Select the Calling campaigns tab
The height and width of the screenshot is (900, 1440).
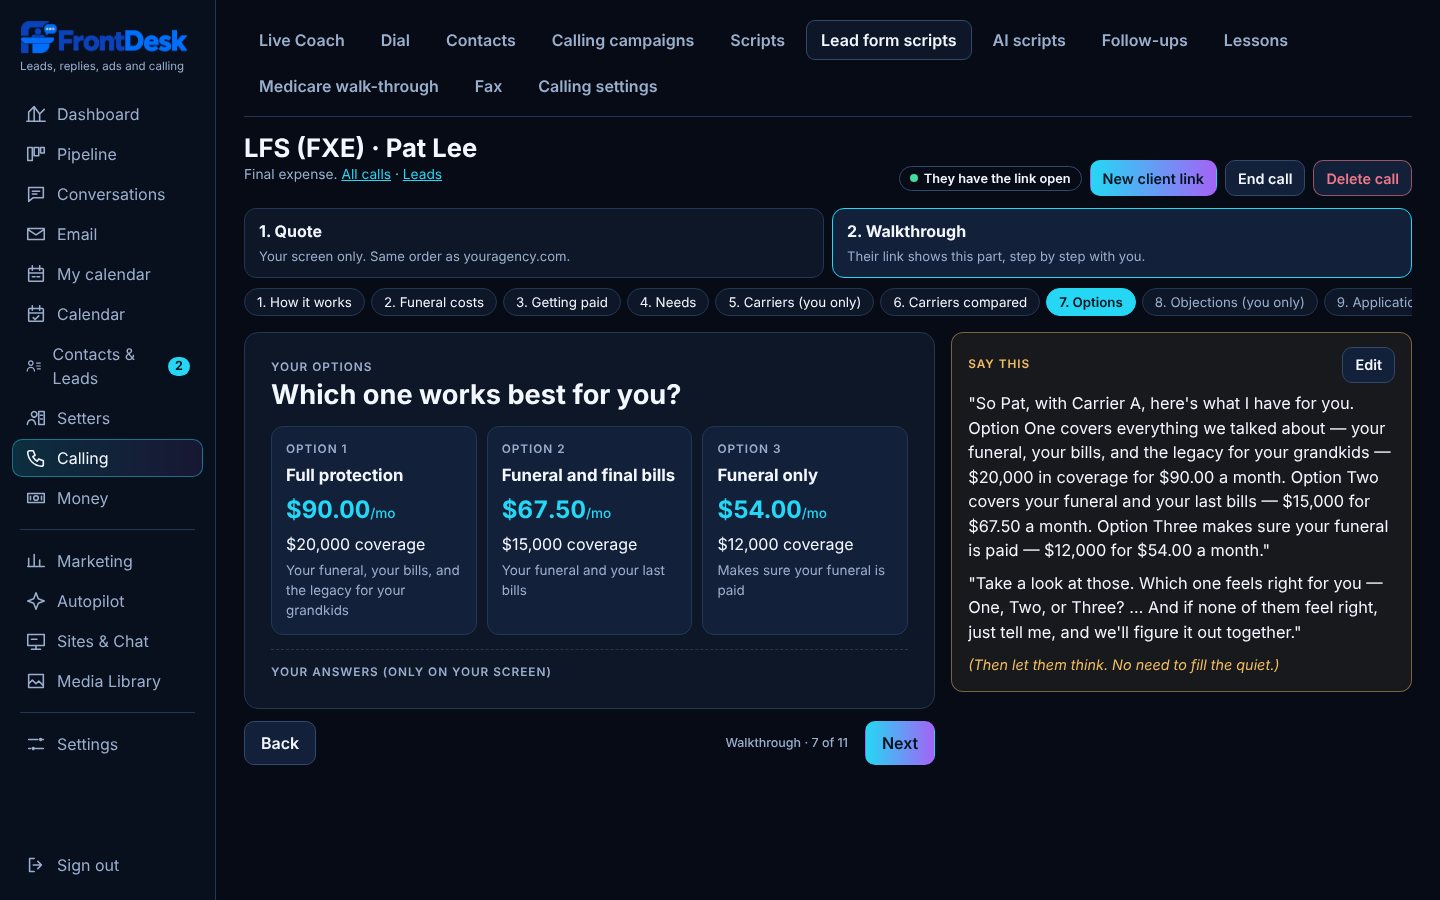pos(623,40)
